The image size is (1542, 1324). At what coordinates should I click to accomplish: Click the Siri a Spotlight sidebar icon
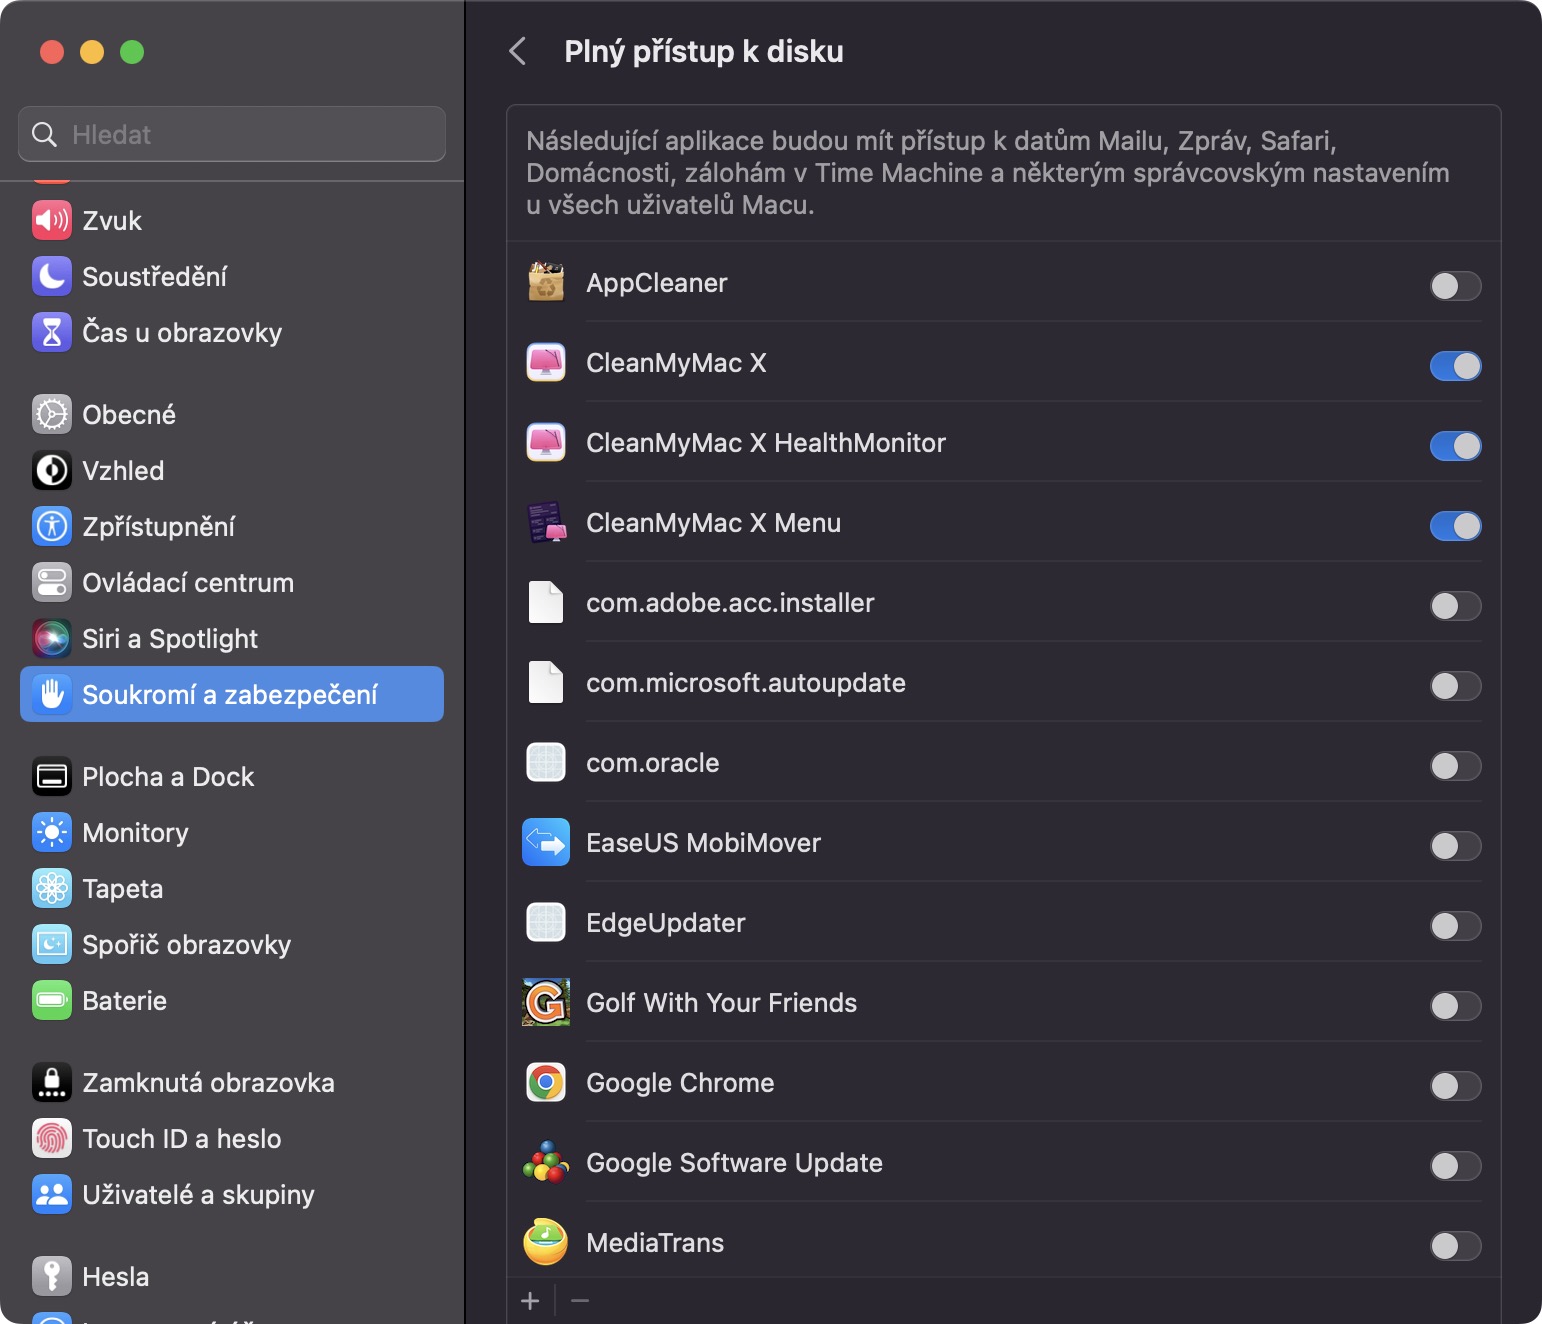point(52,638)
